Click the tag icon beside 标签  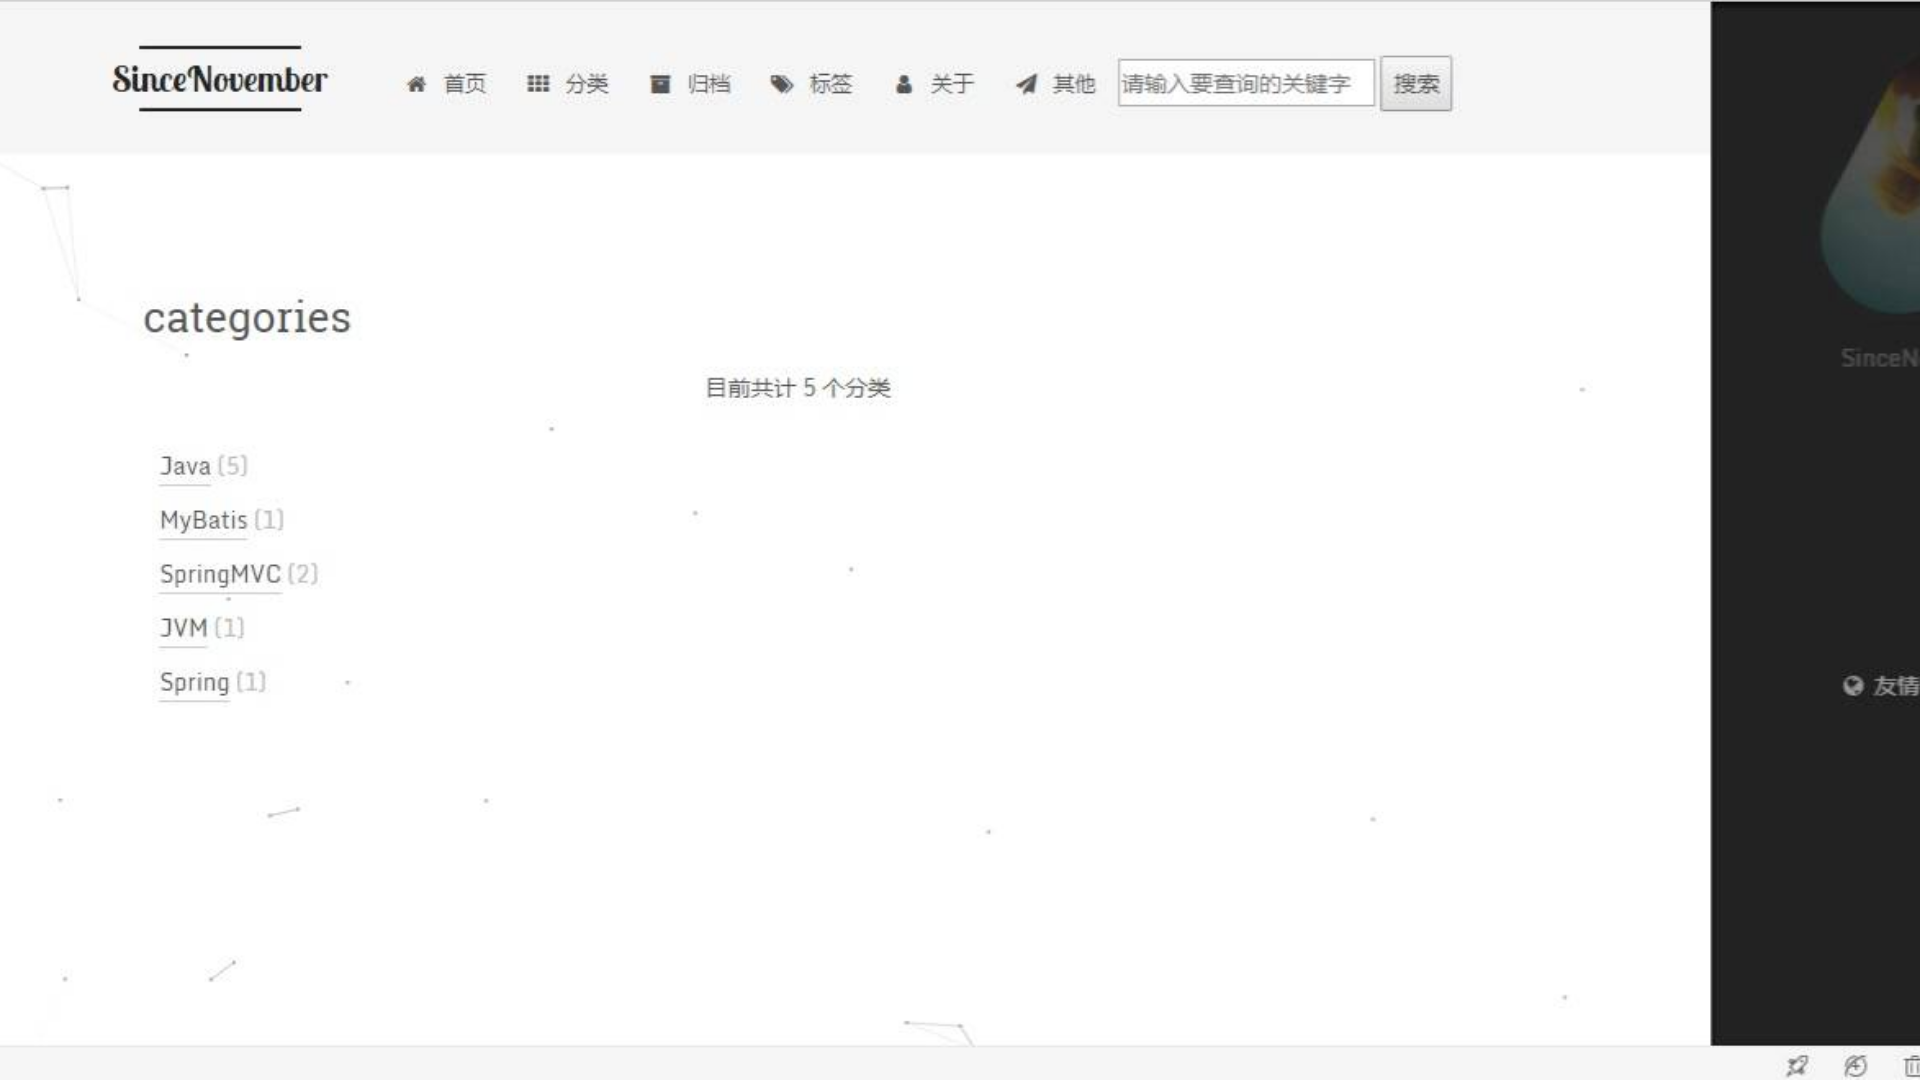point(781,84)
